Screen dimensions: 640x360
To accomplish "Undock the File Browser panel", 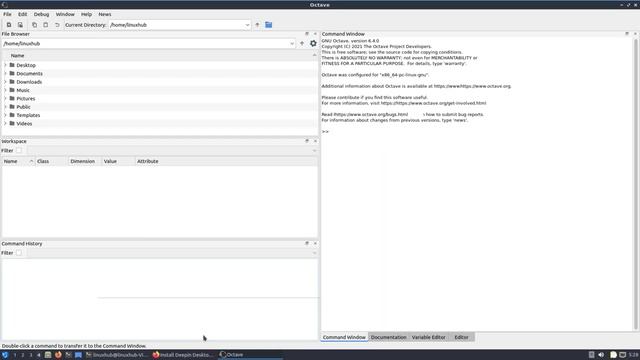I will (307, 34).
